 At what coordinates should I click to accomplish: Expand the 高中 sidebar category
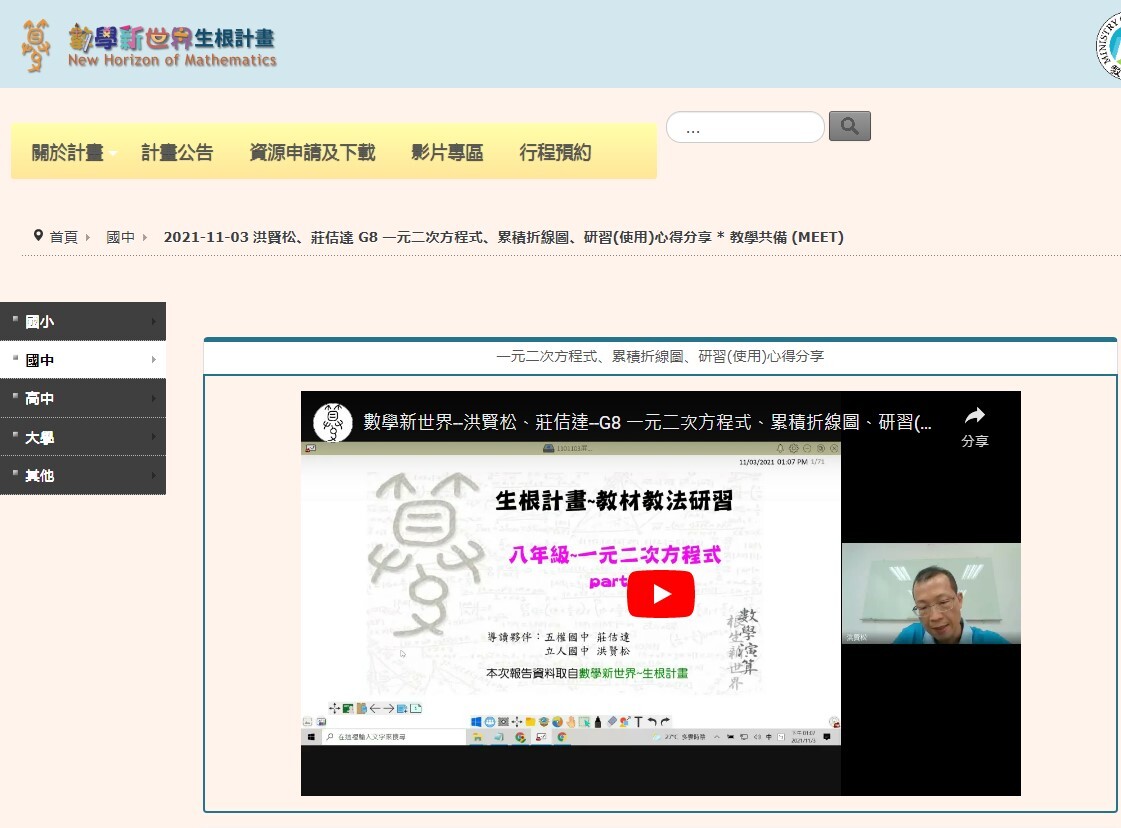(83, 399)
